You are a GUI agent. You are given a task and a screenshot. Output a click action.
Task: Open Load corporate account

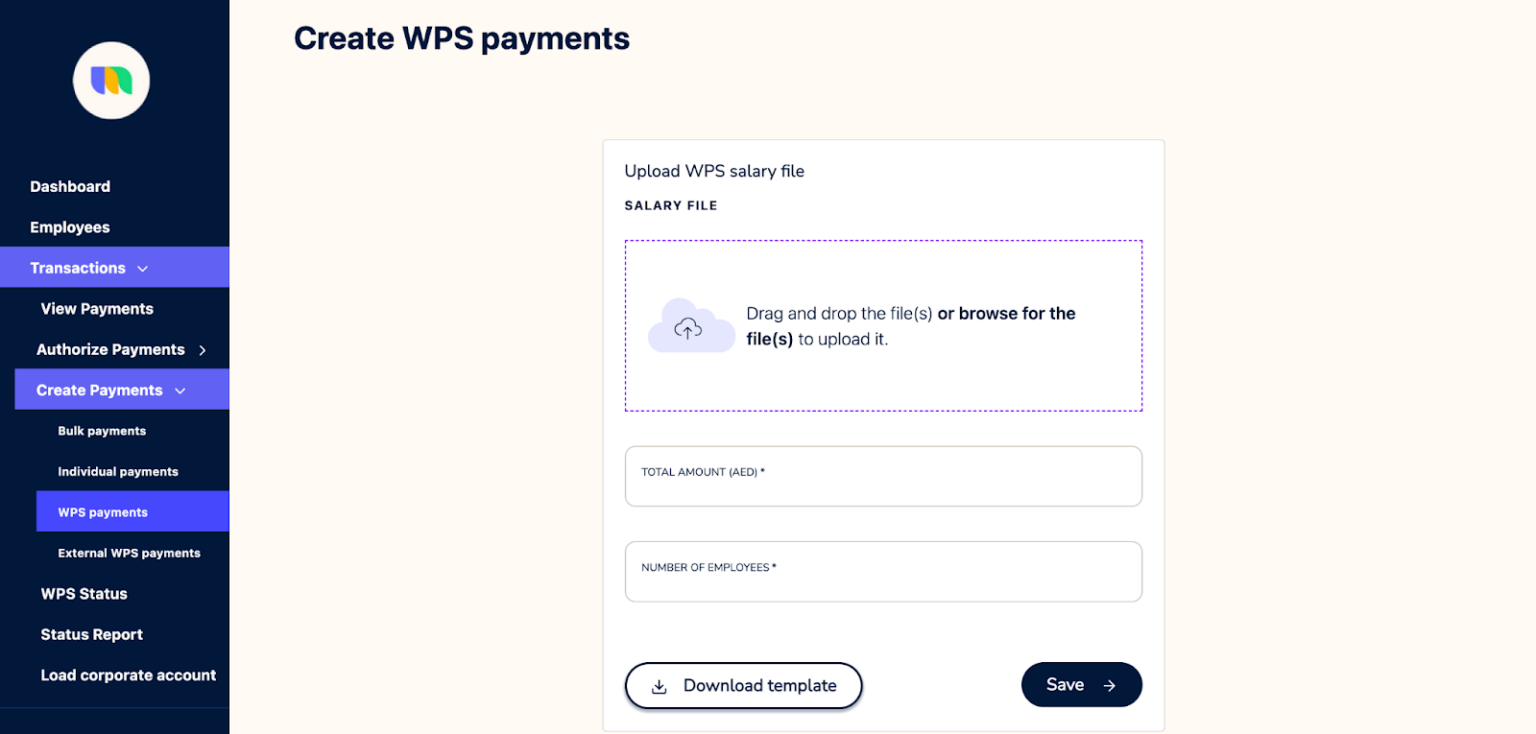point(128,675)
